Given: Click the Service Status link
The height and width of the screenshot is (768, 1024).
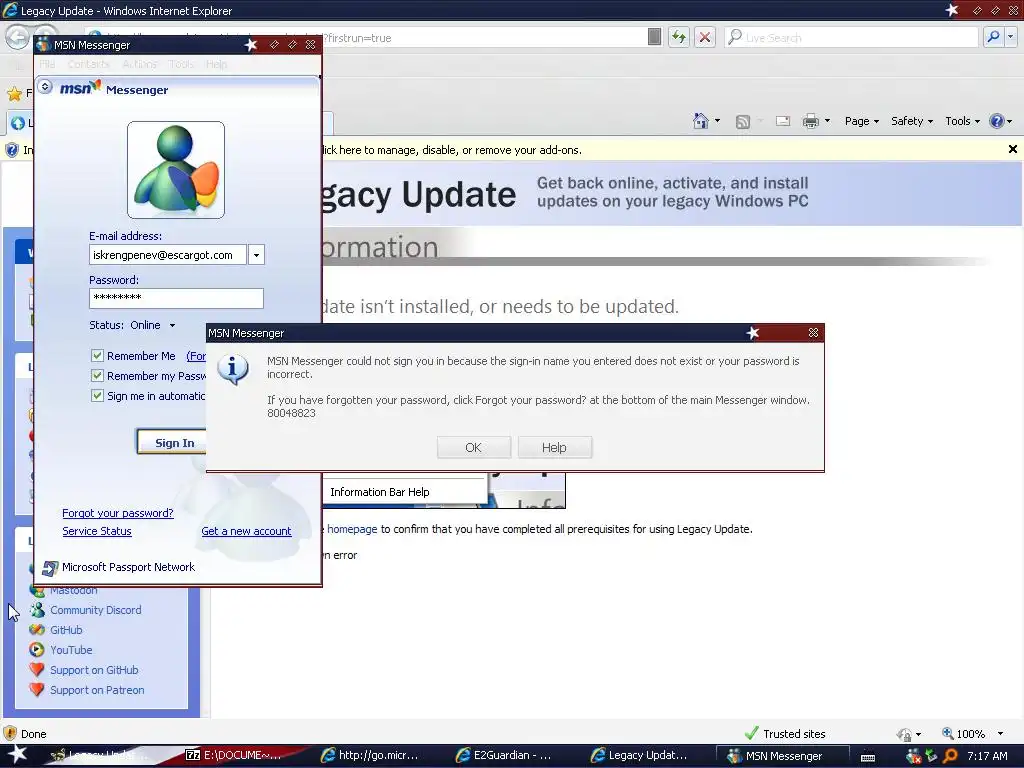Looking at the screenshot, I should (97, 532).
